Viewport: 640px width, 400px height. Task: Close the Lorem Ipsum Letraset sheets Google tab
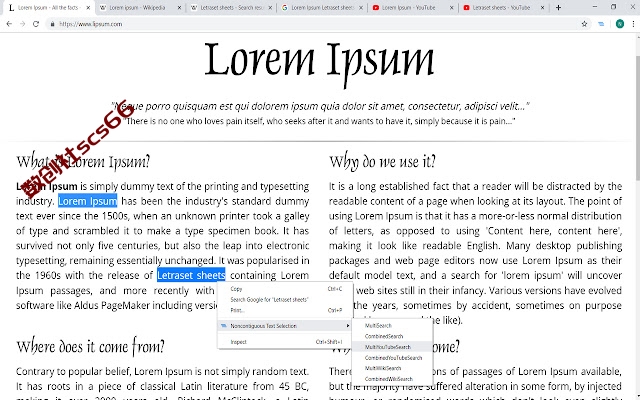point(361,8)
